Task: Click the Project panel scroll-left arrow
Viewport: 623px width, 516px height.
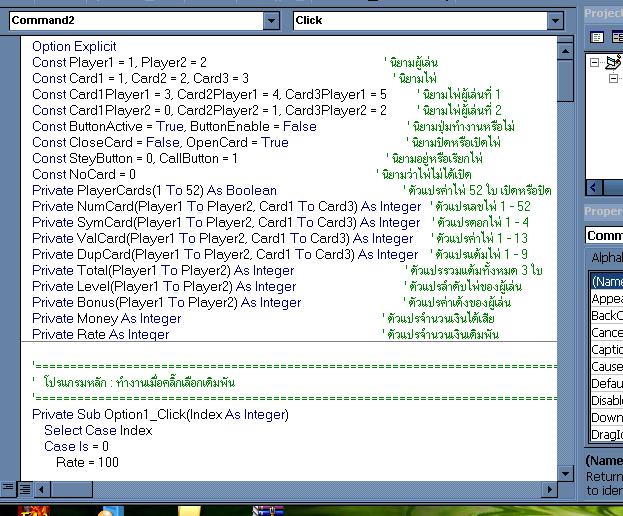Action: pyautogui.click(x=594, y=187)
